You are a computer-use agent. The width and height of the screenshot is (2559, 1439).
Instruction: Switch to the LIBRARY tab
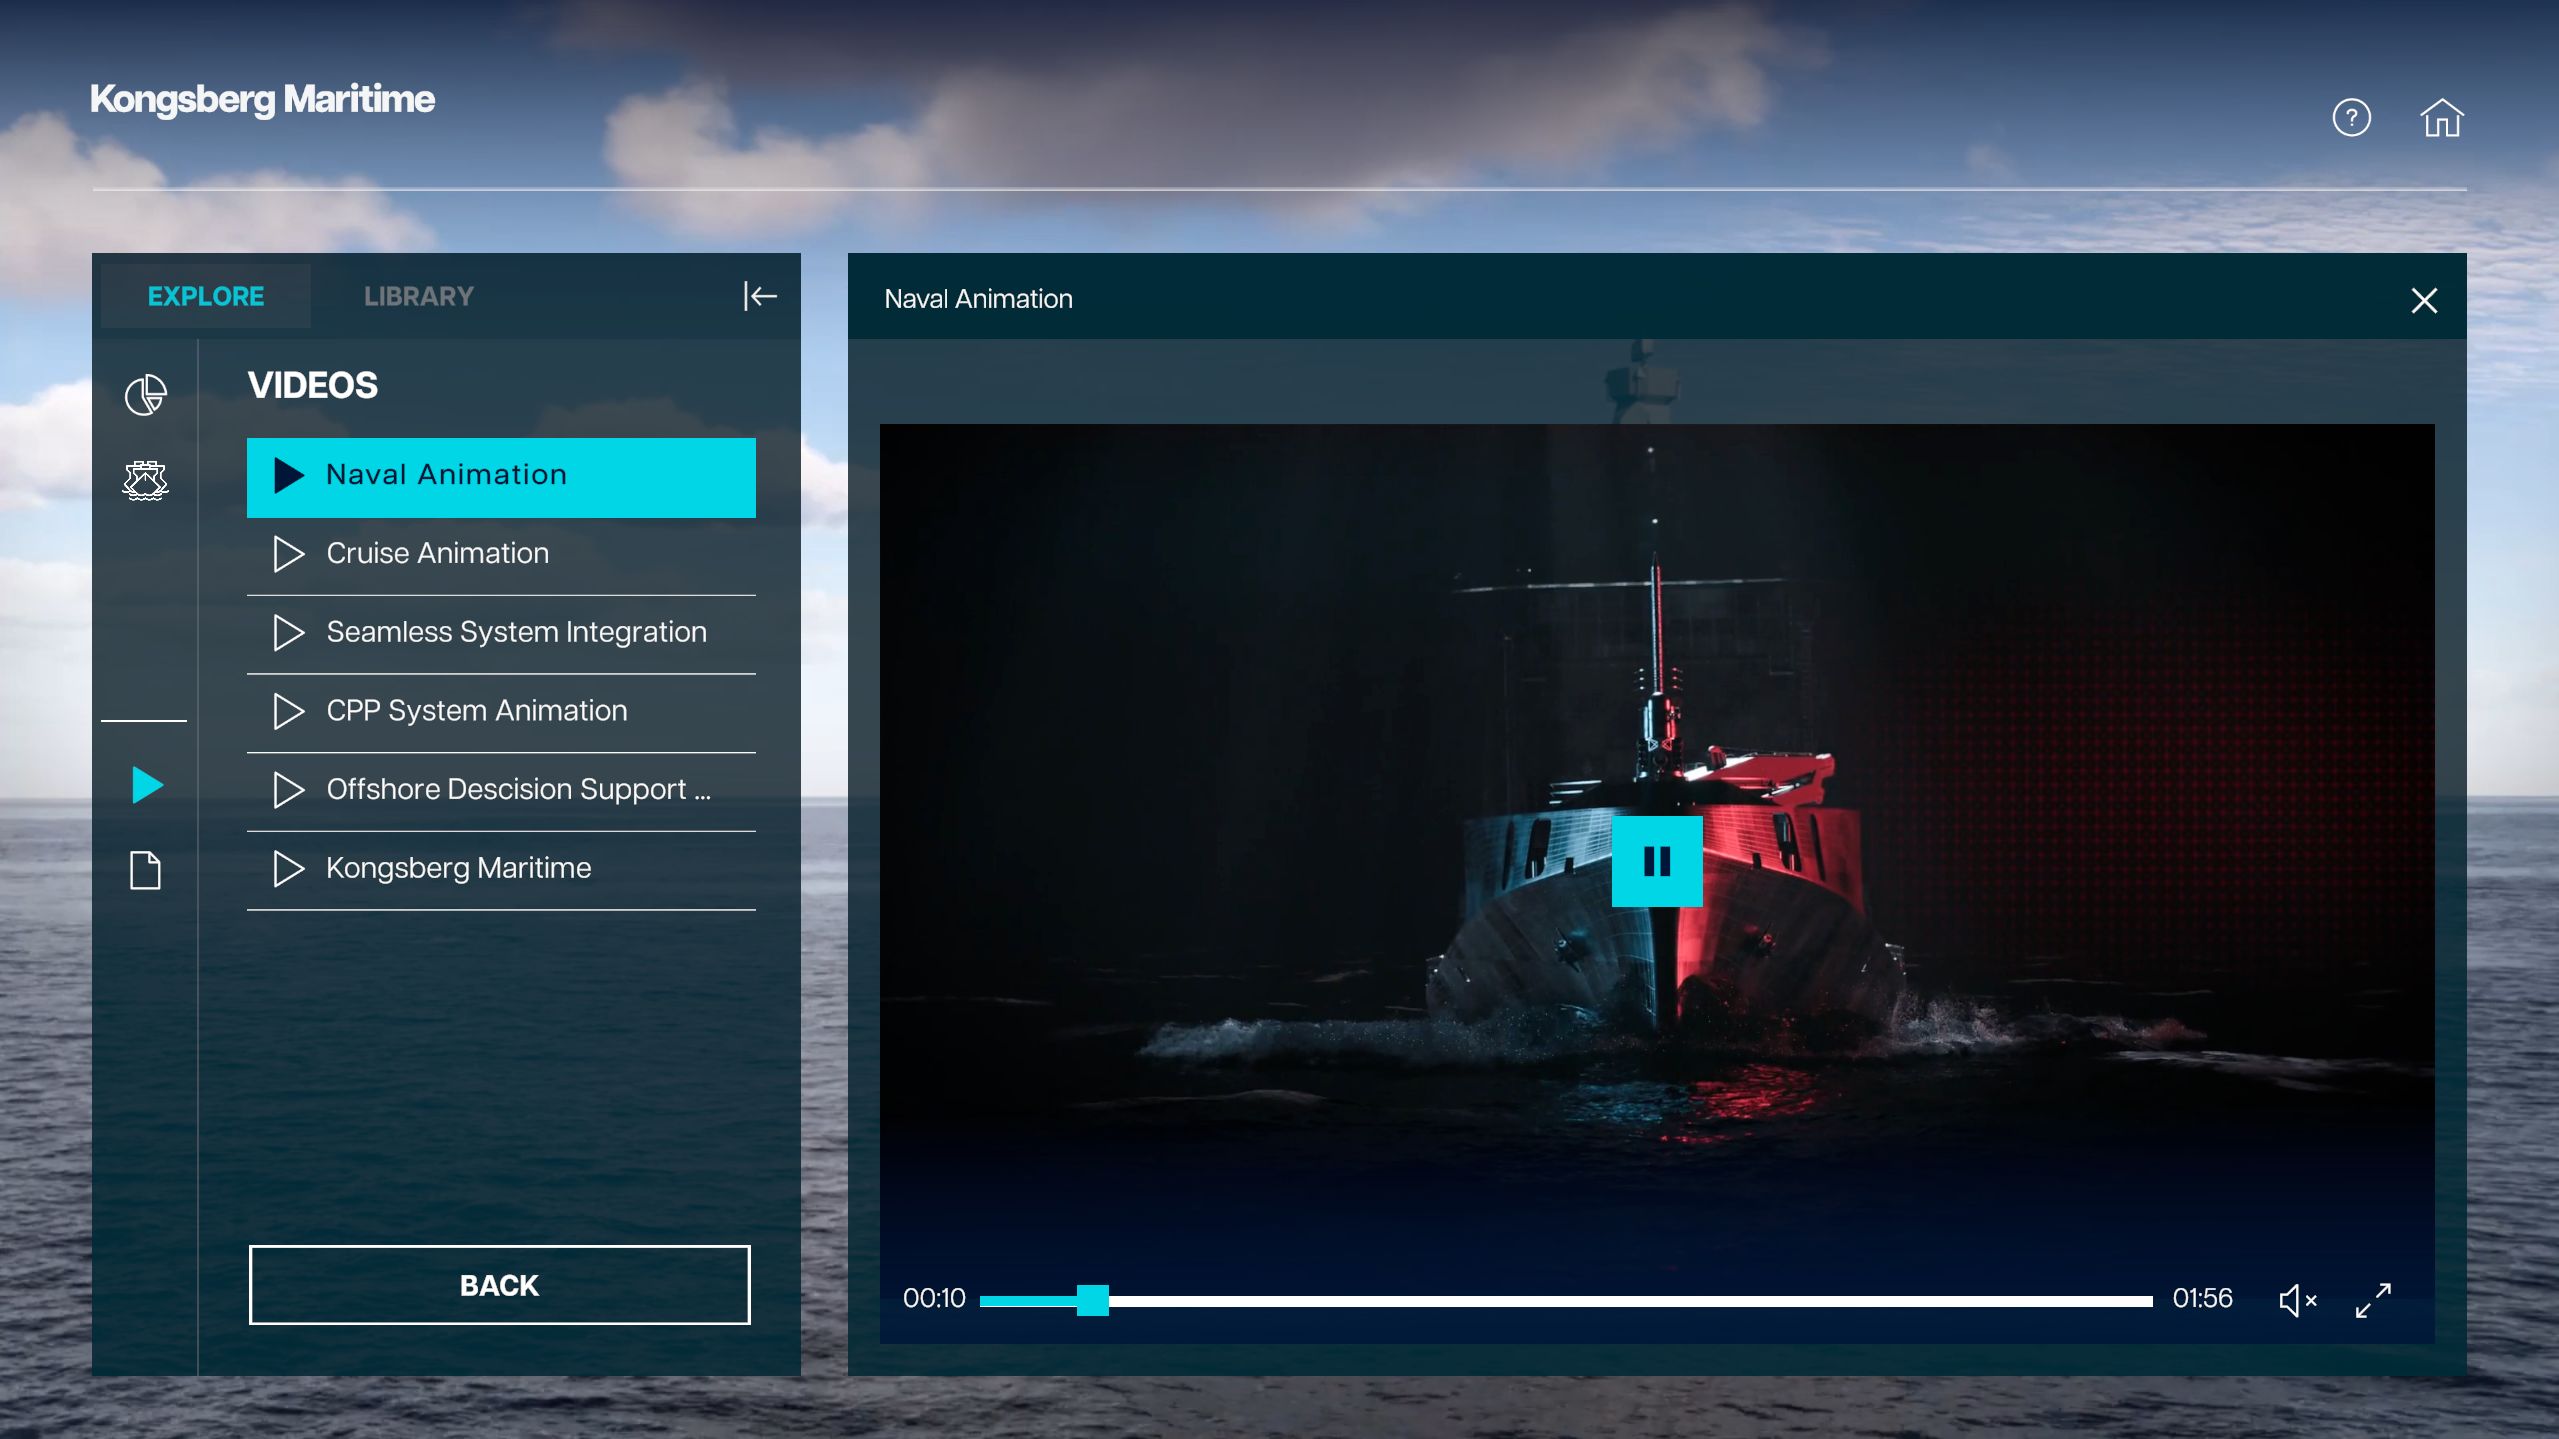coord(418,296)
